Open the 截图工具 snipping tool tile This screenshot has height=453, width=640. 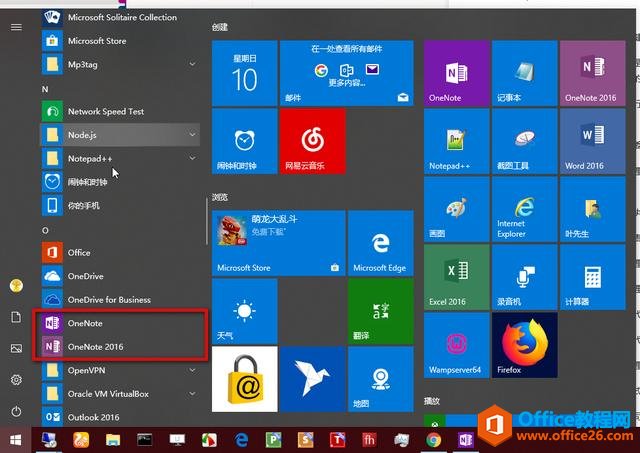tap(524, 141)
